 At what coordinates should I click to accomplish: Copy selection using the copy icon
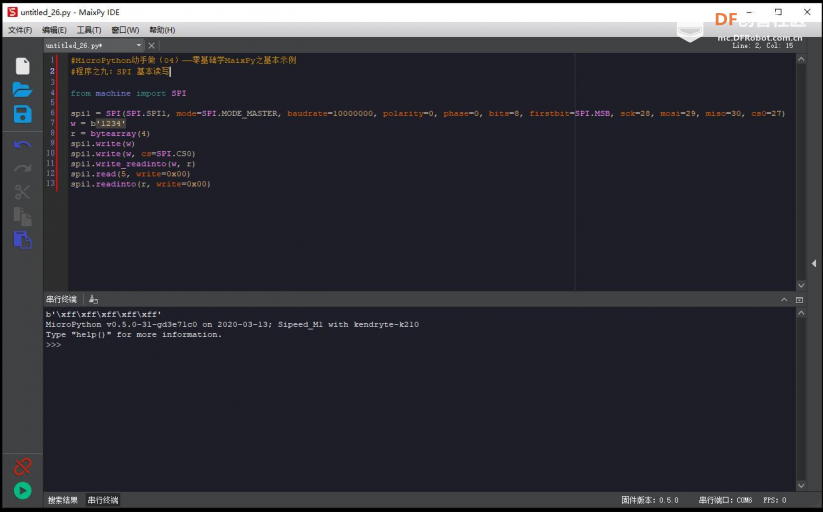pyautogui.click(x=23, y=216)
